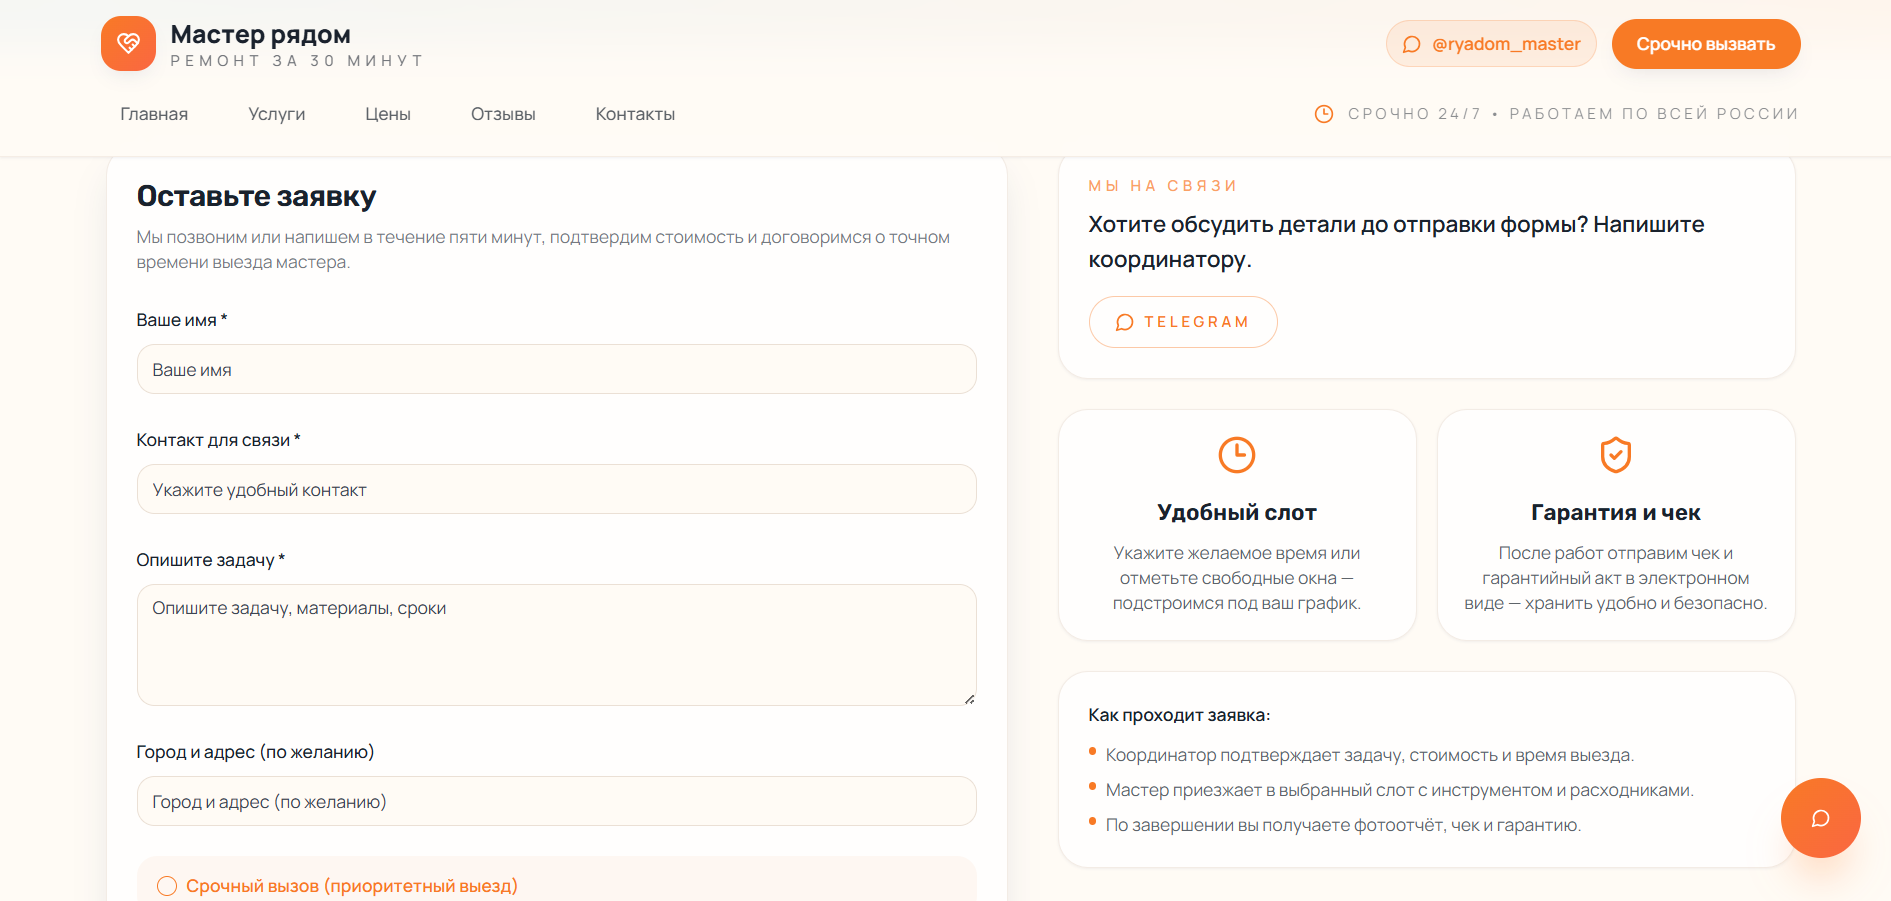Click the clock icon beside Срочно 24/7
This screenshot has width=1891, height=901.
1324,114
